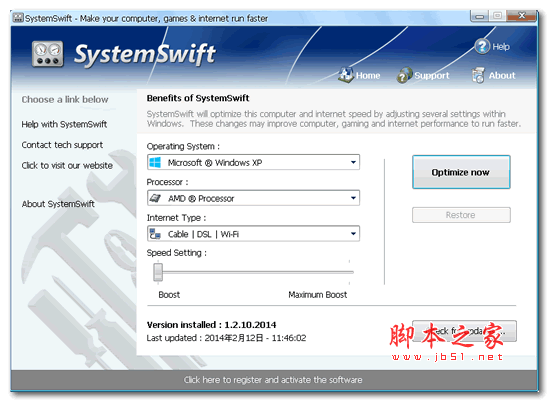Screen dimensions: 550x403
Task: Click the Benefits of SystemSwift heading
Action: coord(198,98)
